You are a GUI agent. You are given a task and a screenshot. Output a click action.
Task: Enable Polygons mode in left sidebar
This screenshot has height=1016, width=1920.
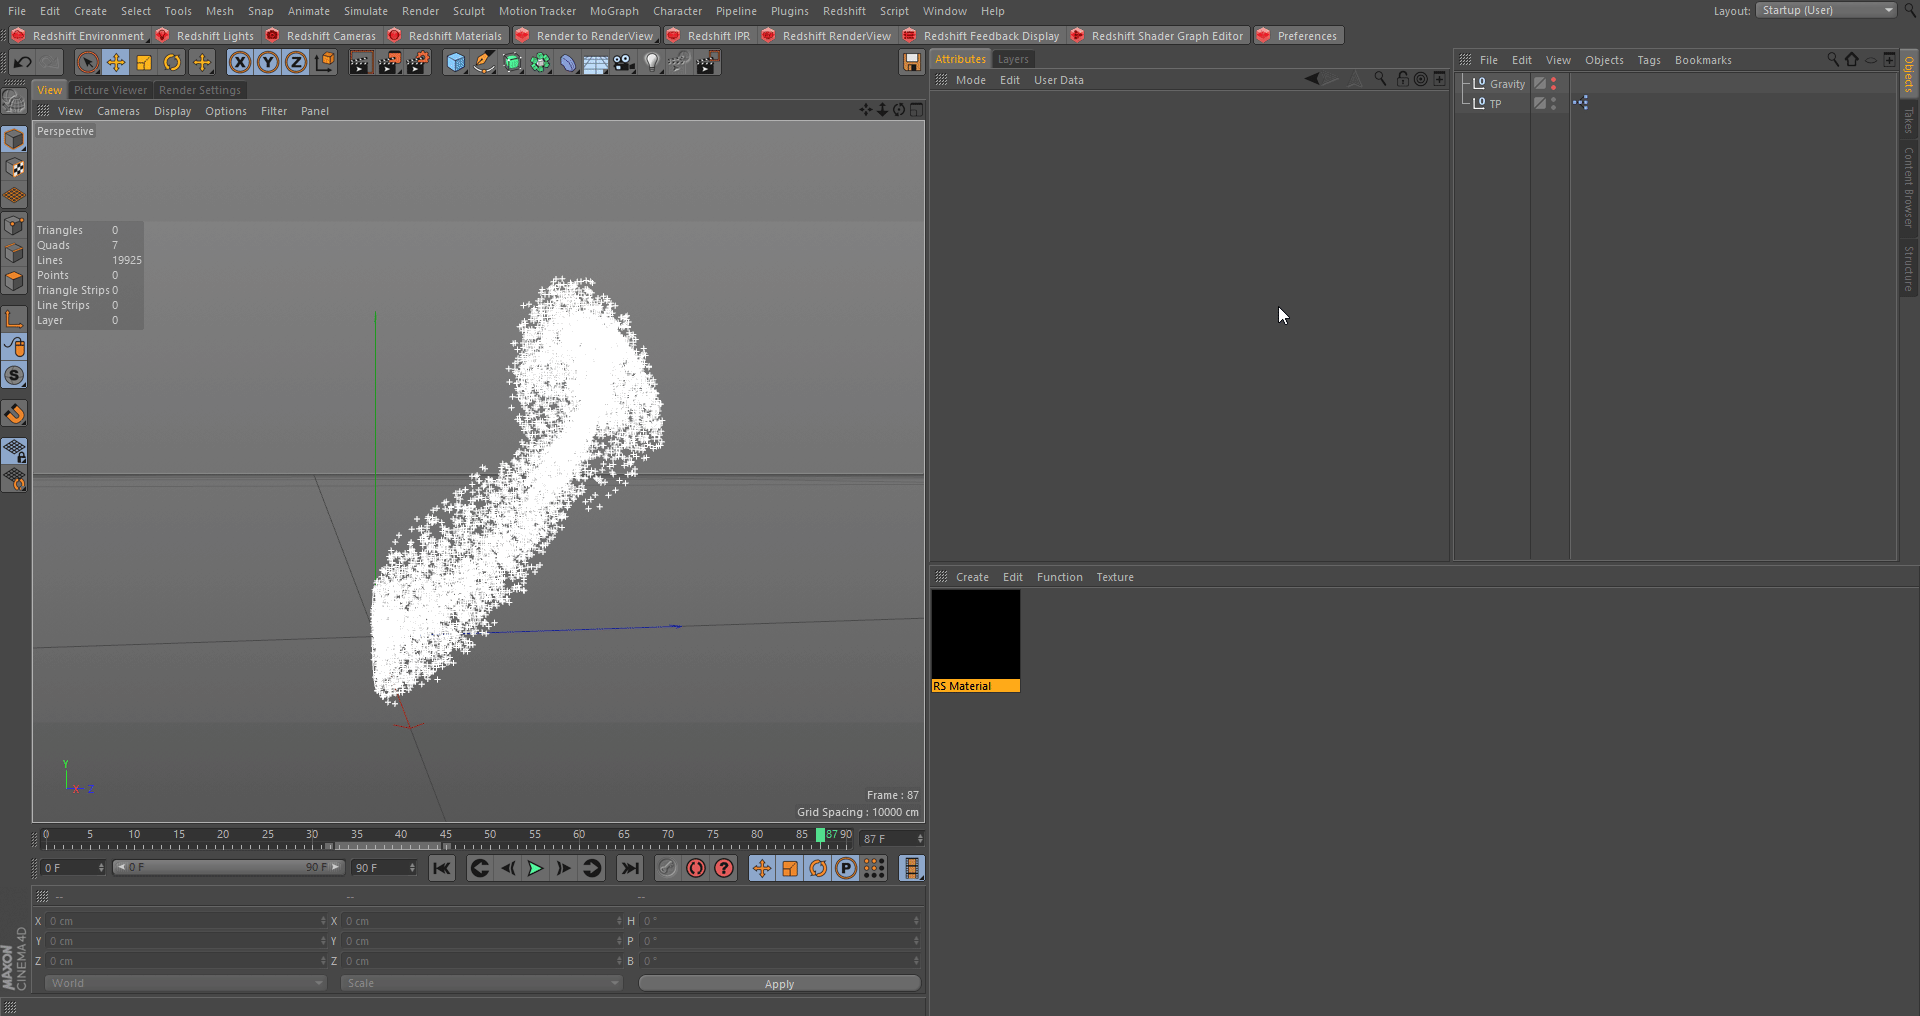coord(14,282)
